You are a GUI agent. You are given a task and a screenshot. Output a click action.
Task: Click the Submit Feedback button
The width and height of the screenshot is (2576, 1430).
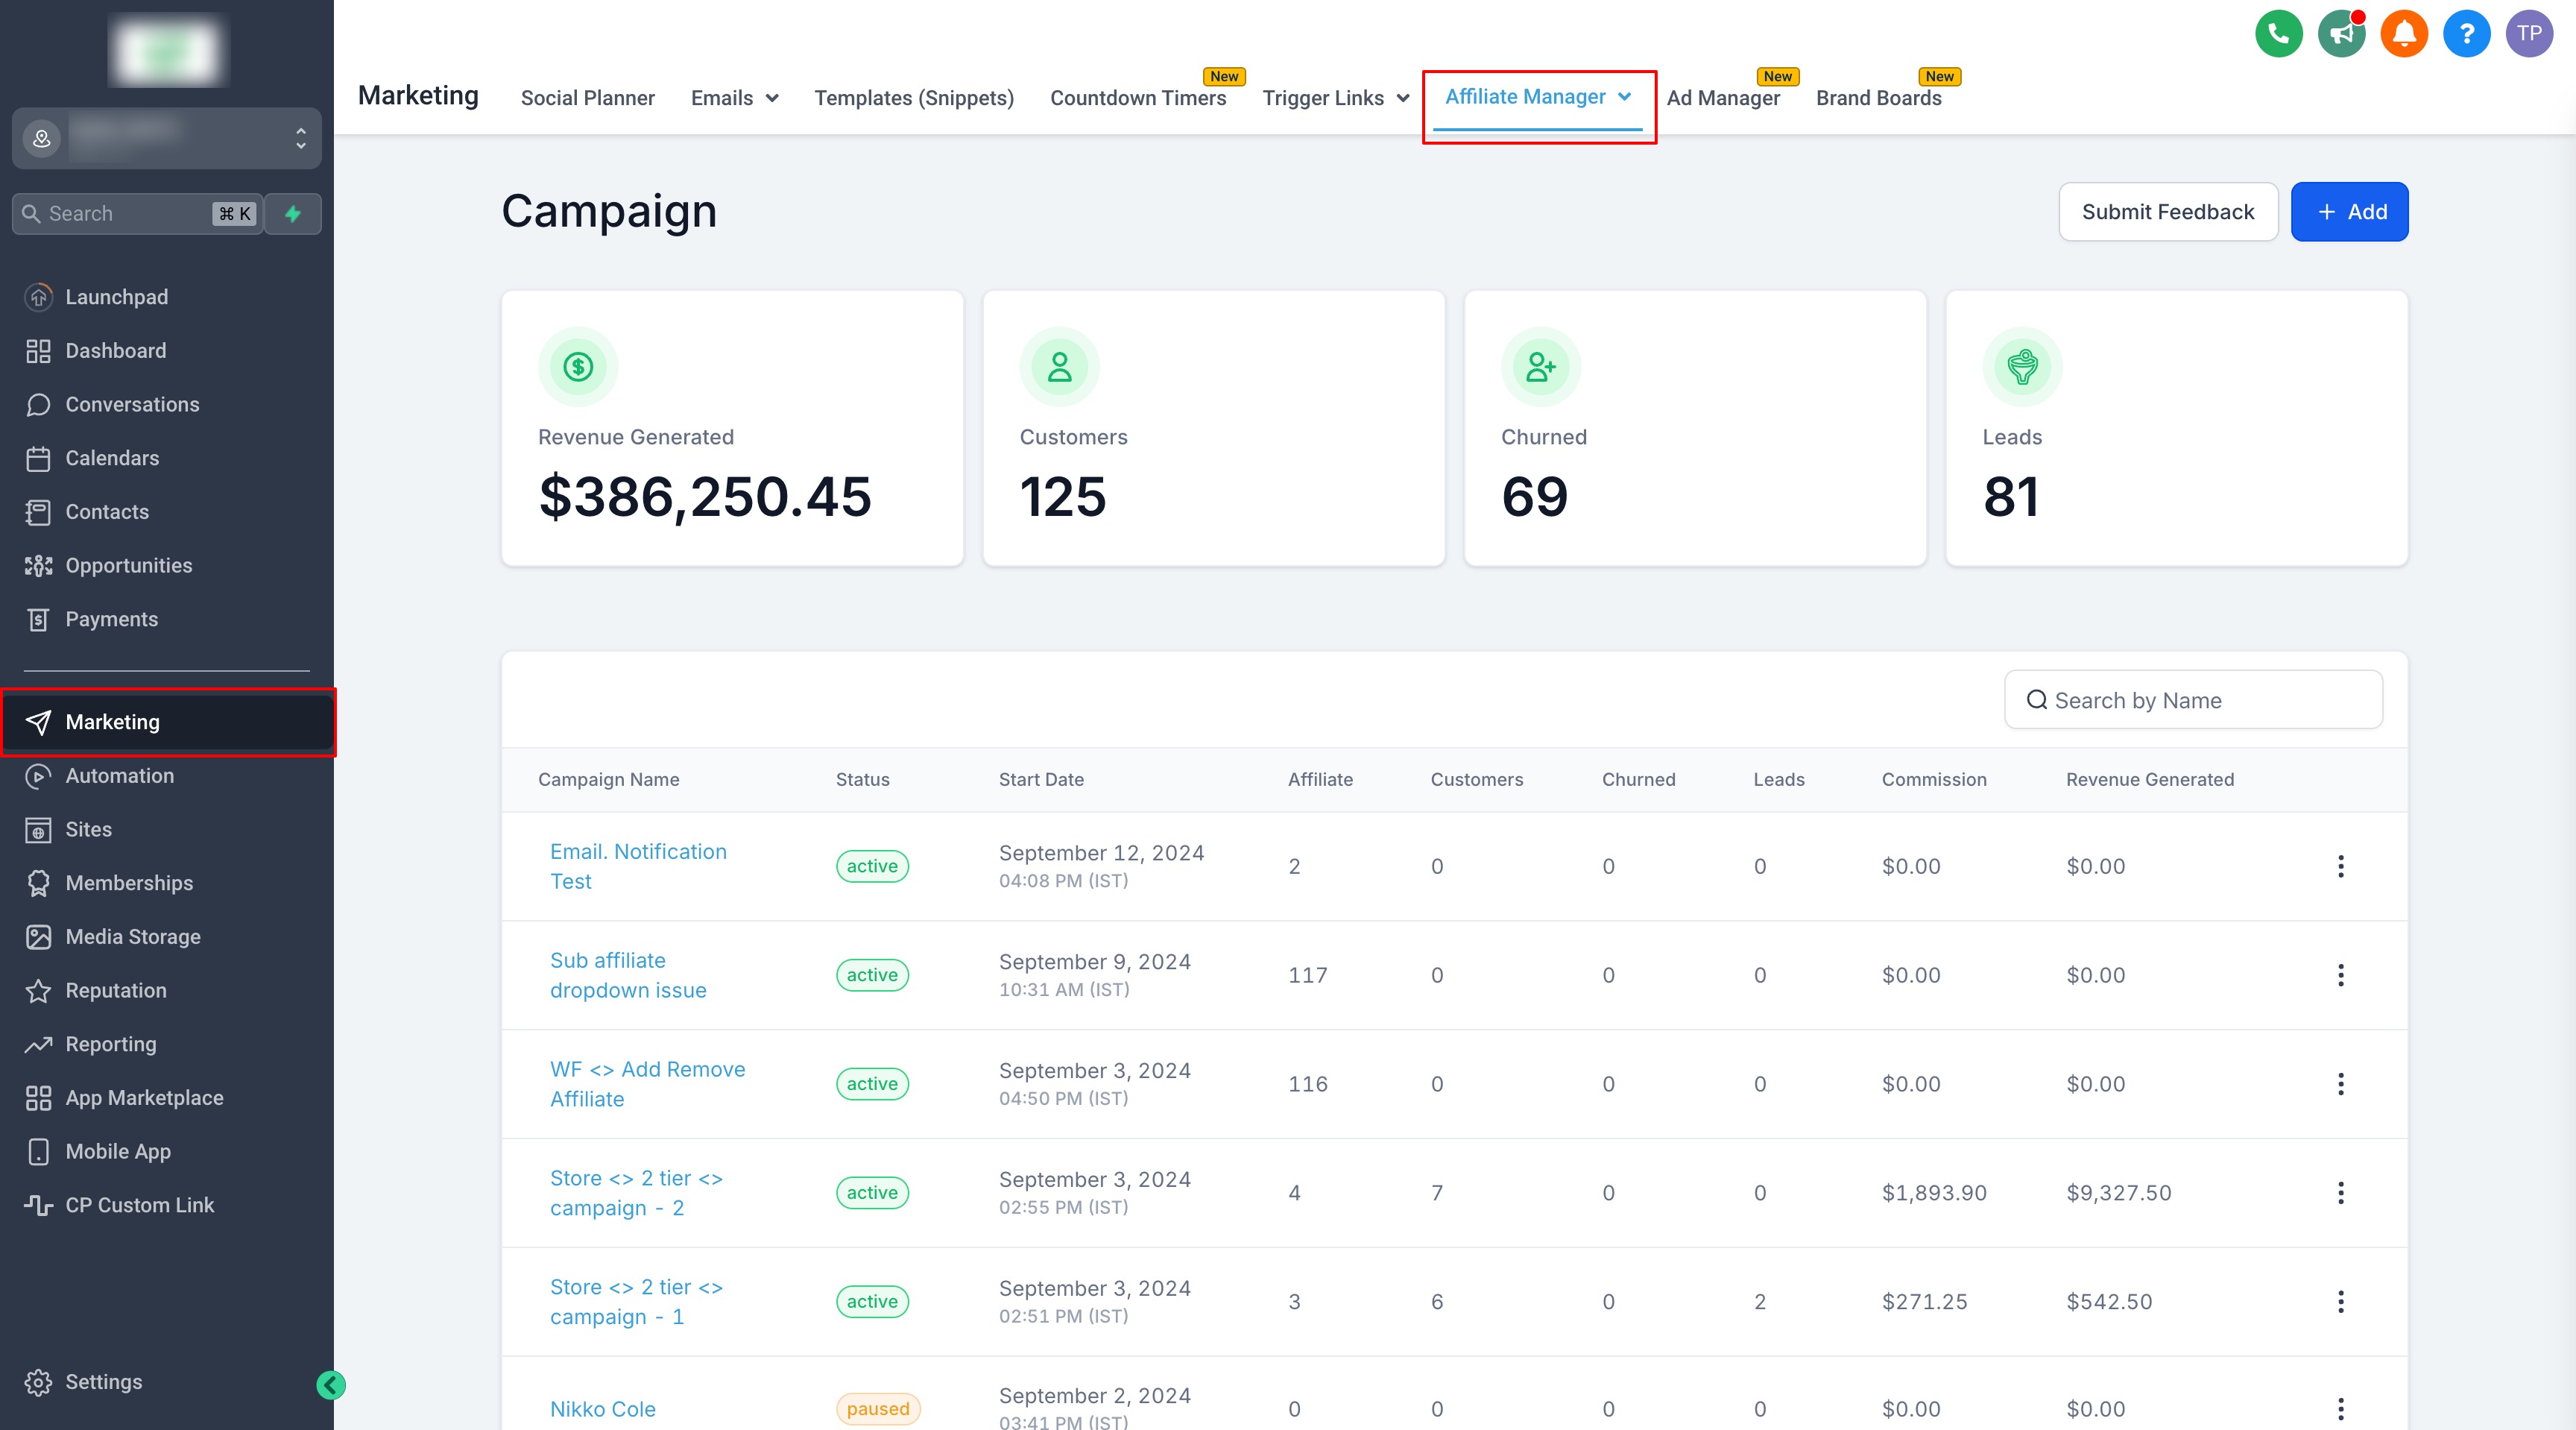[x=2167, y=212]
